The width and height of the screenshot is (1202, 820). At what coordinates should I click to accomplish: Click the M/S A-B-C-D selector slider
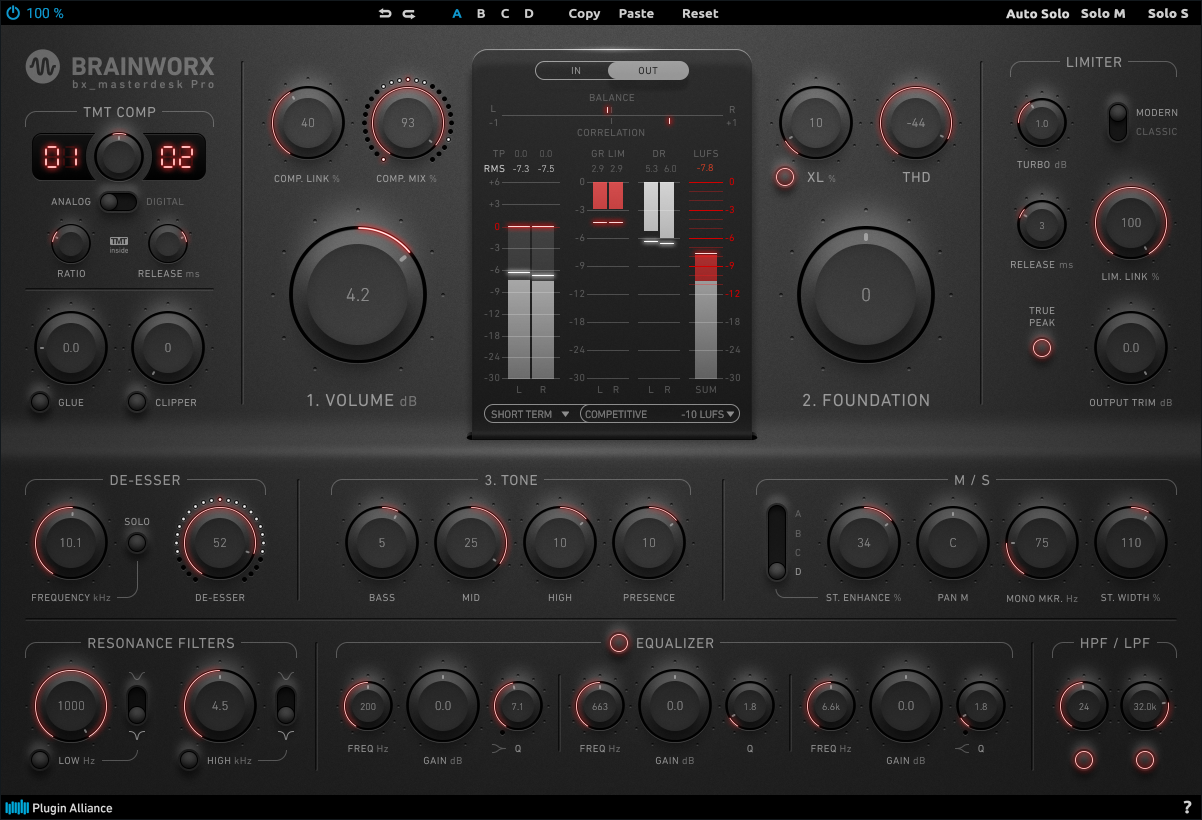click(x=777, y=542)
